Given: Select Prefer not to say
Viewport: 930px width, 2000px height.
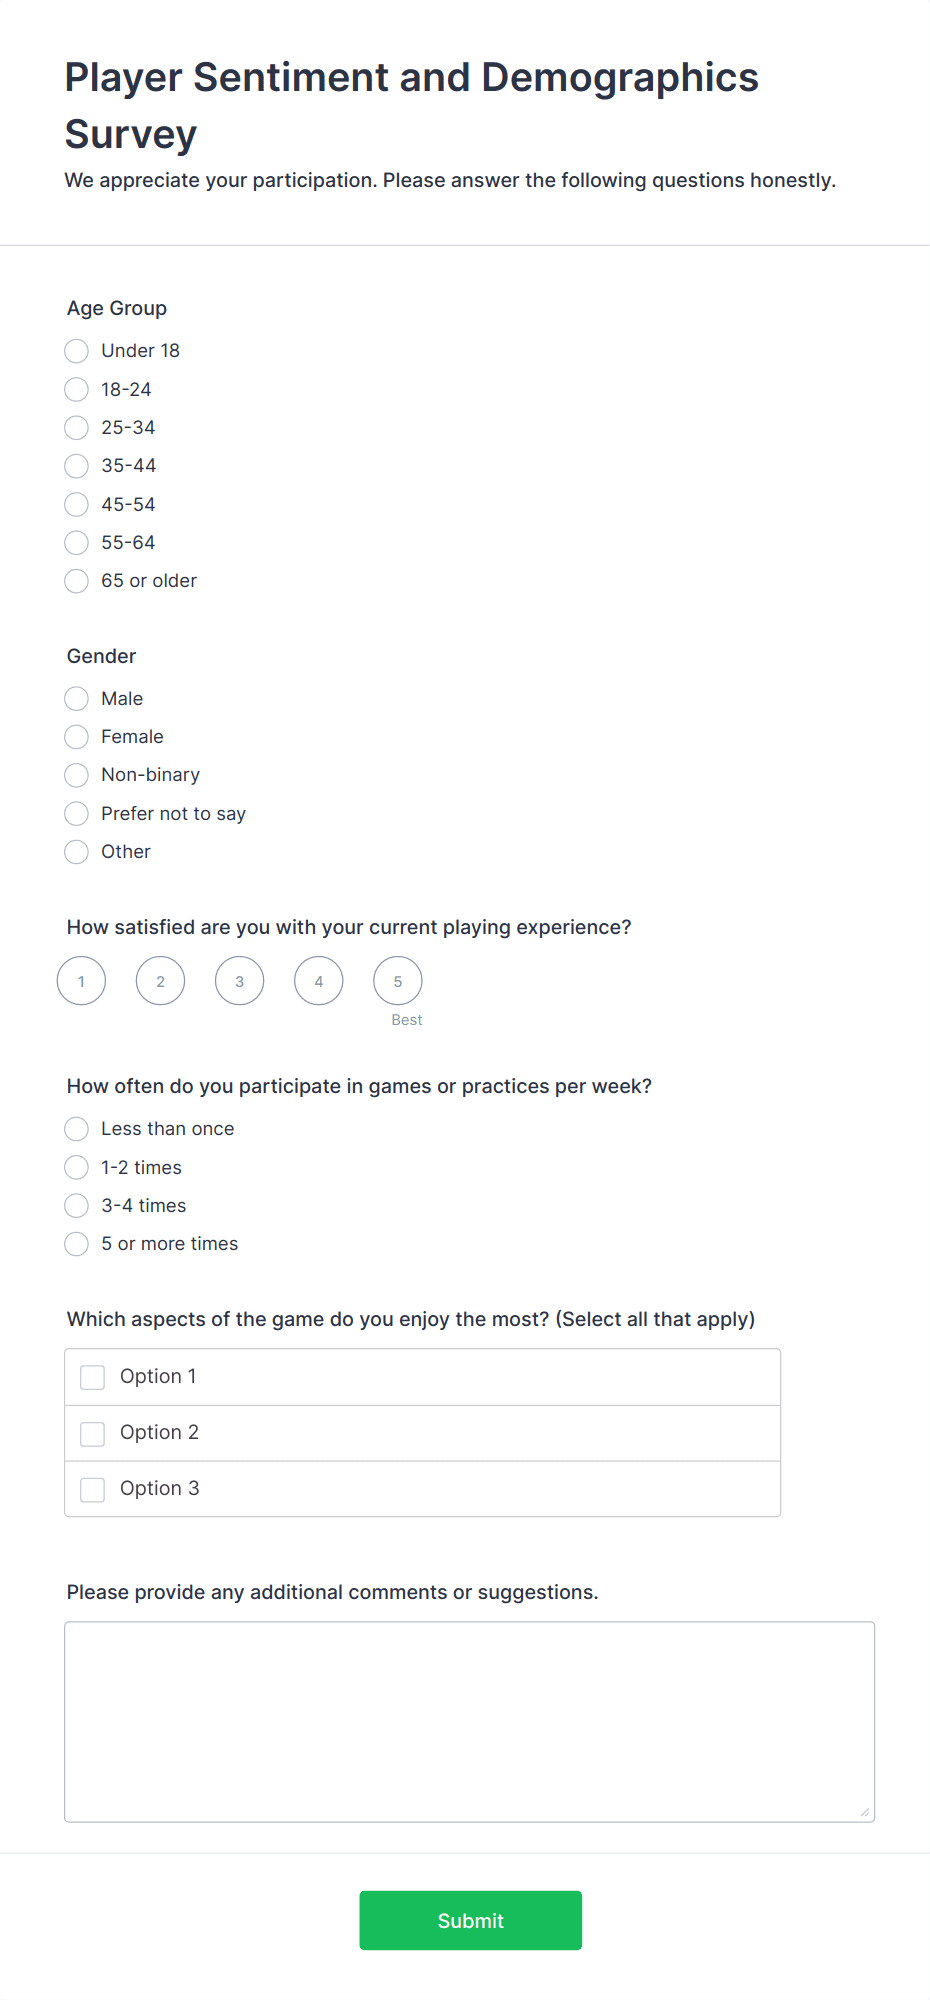Looking at the screenshot, I should [x=77, y=814].
